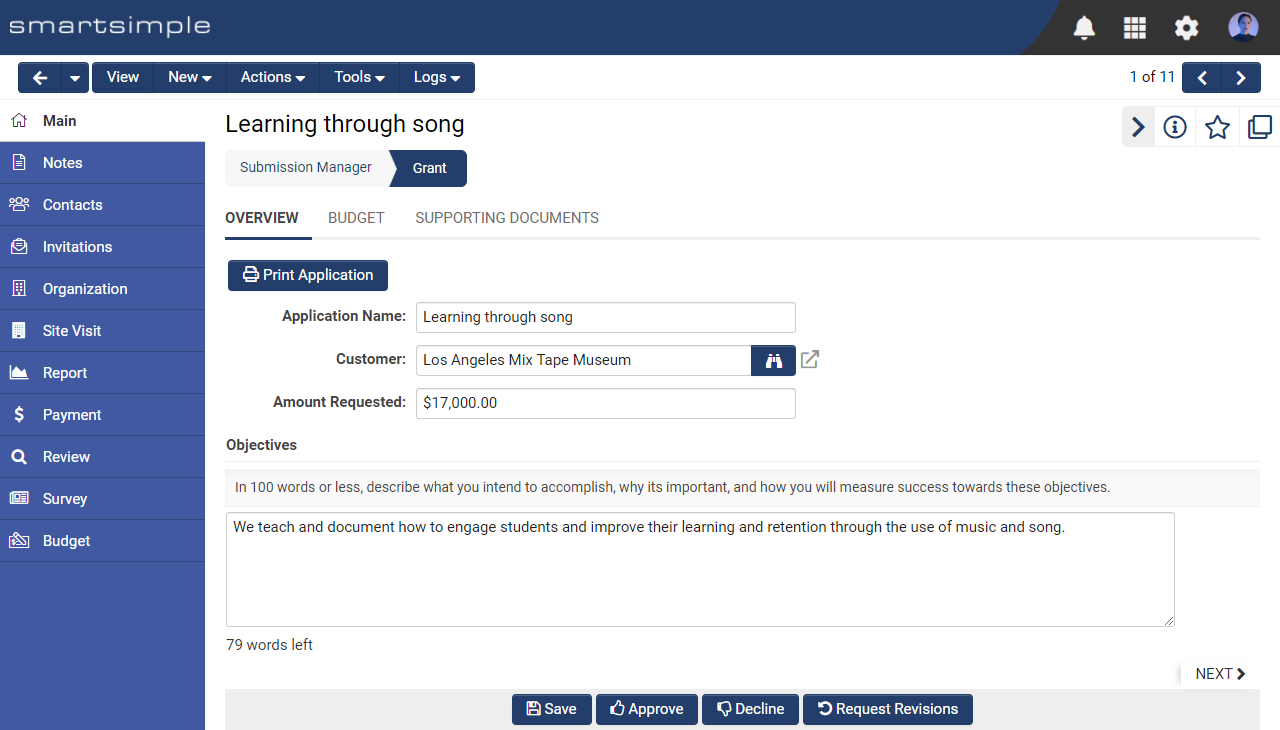The height and width of the screenshot is (730, 1280).
Task: Expand the right side panel chevron
Action: coord(1138,127)
